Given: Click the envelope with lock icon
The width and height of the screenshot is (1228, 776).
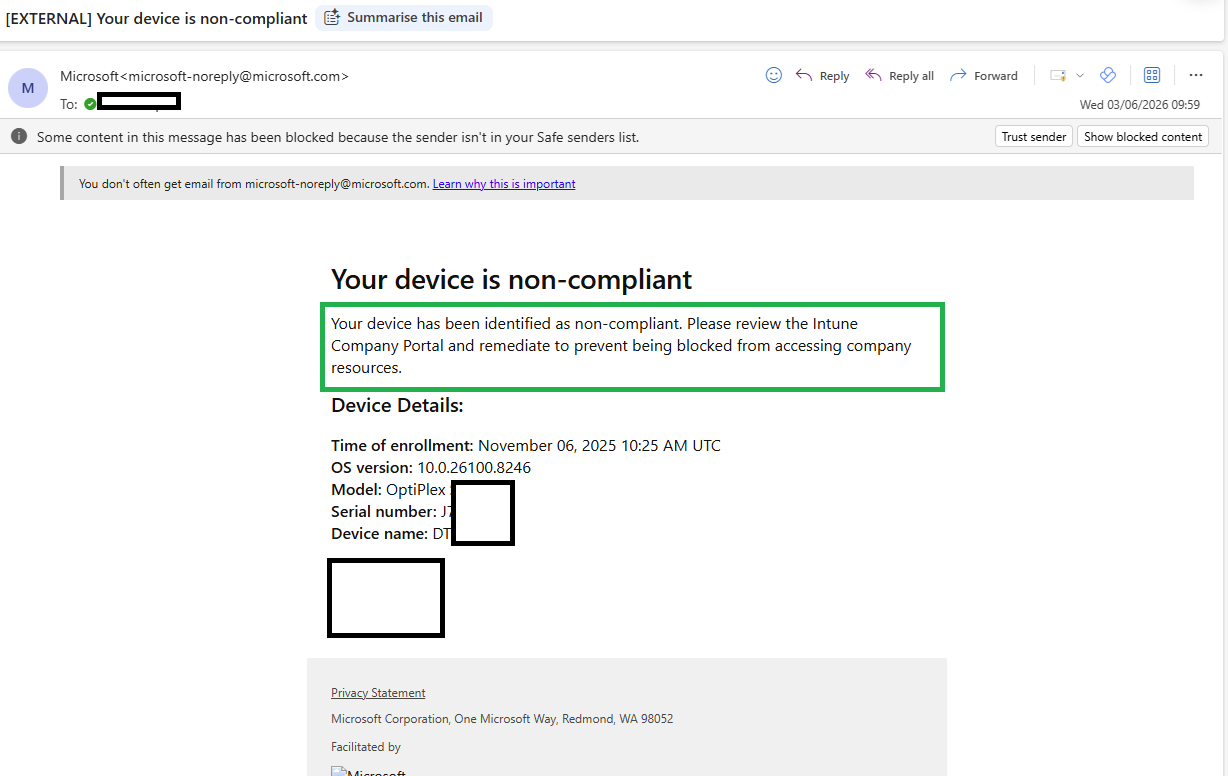Looking at the screenshot, I should (x=1058, y=76).
